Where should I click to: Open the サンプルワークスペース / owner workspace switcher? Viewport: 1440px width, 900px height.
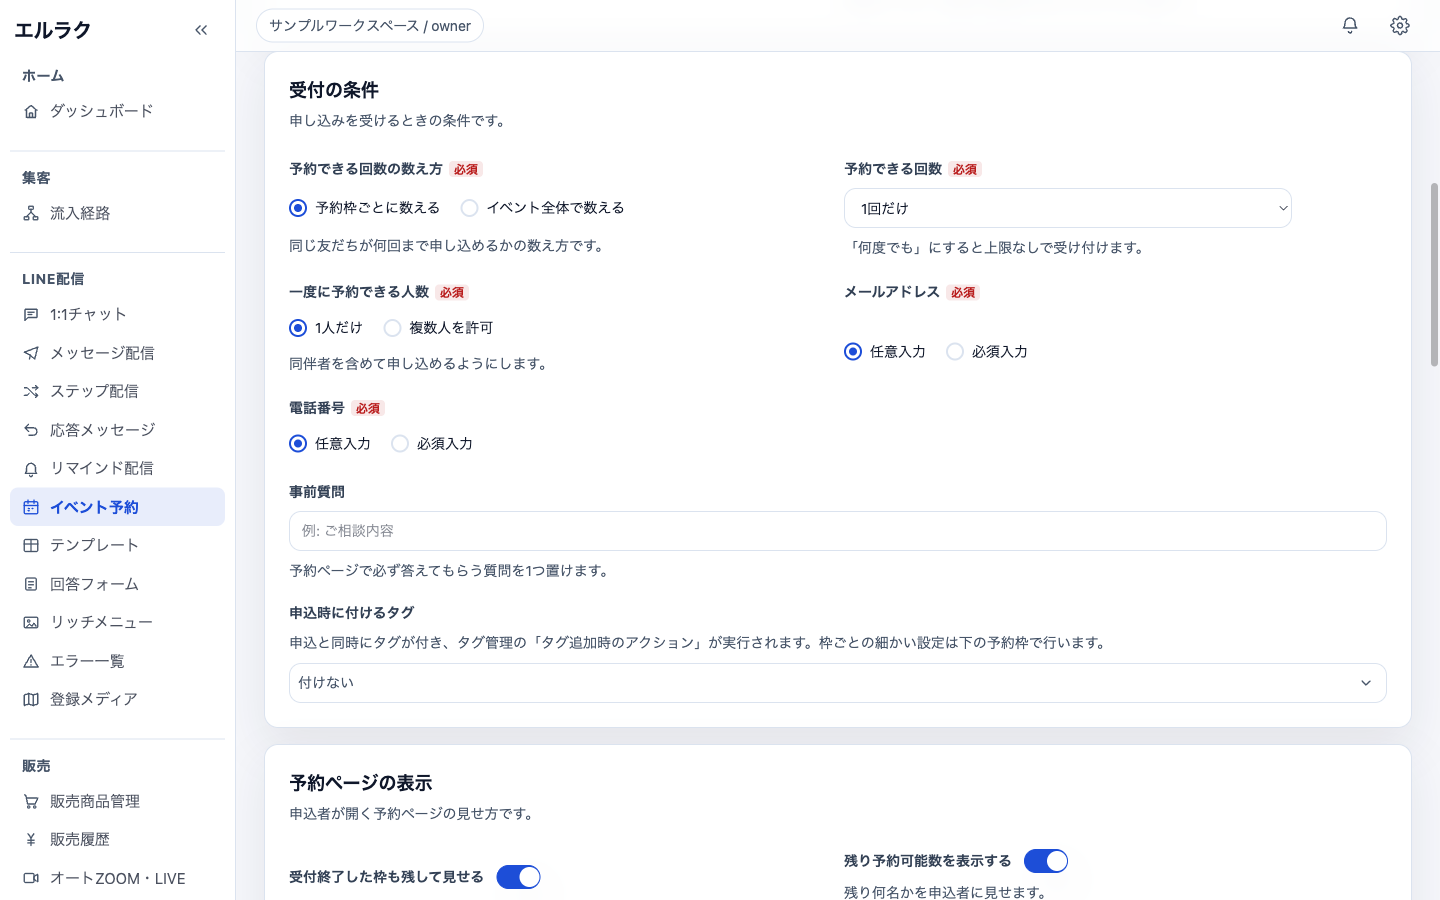[x=370, y=26]
